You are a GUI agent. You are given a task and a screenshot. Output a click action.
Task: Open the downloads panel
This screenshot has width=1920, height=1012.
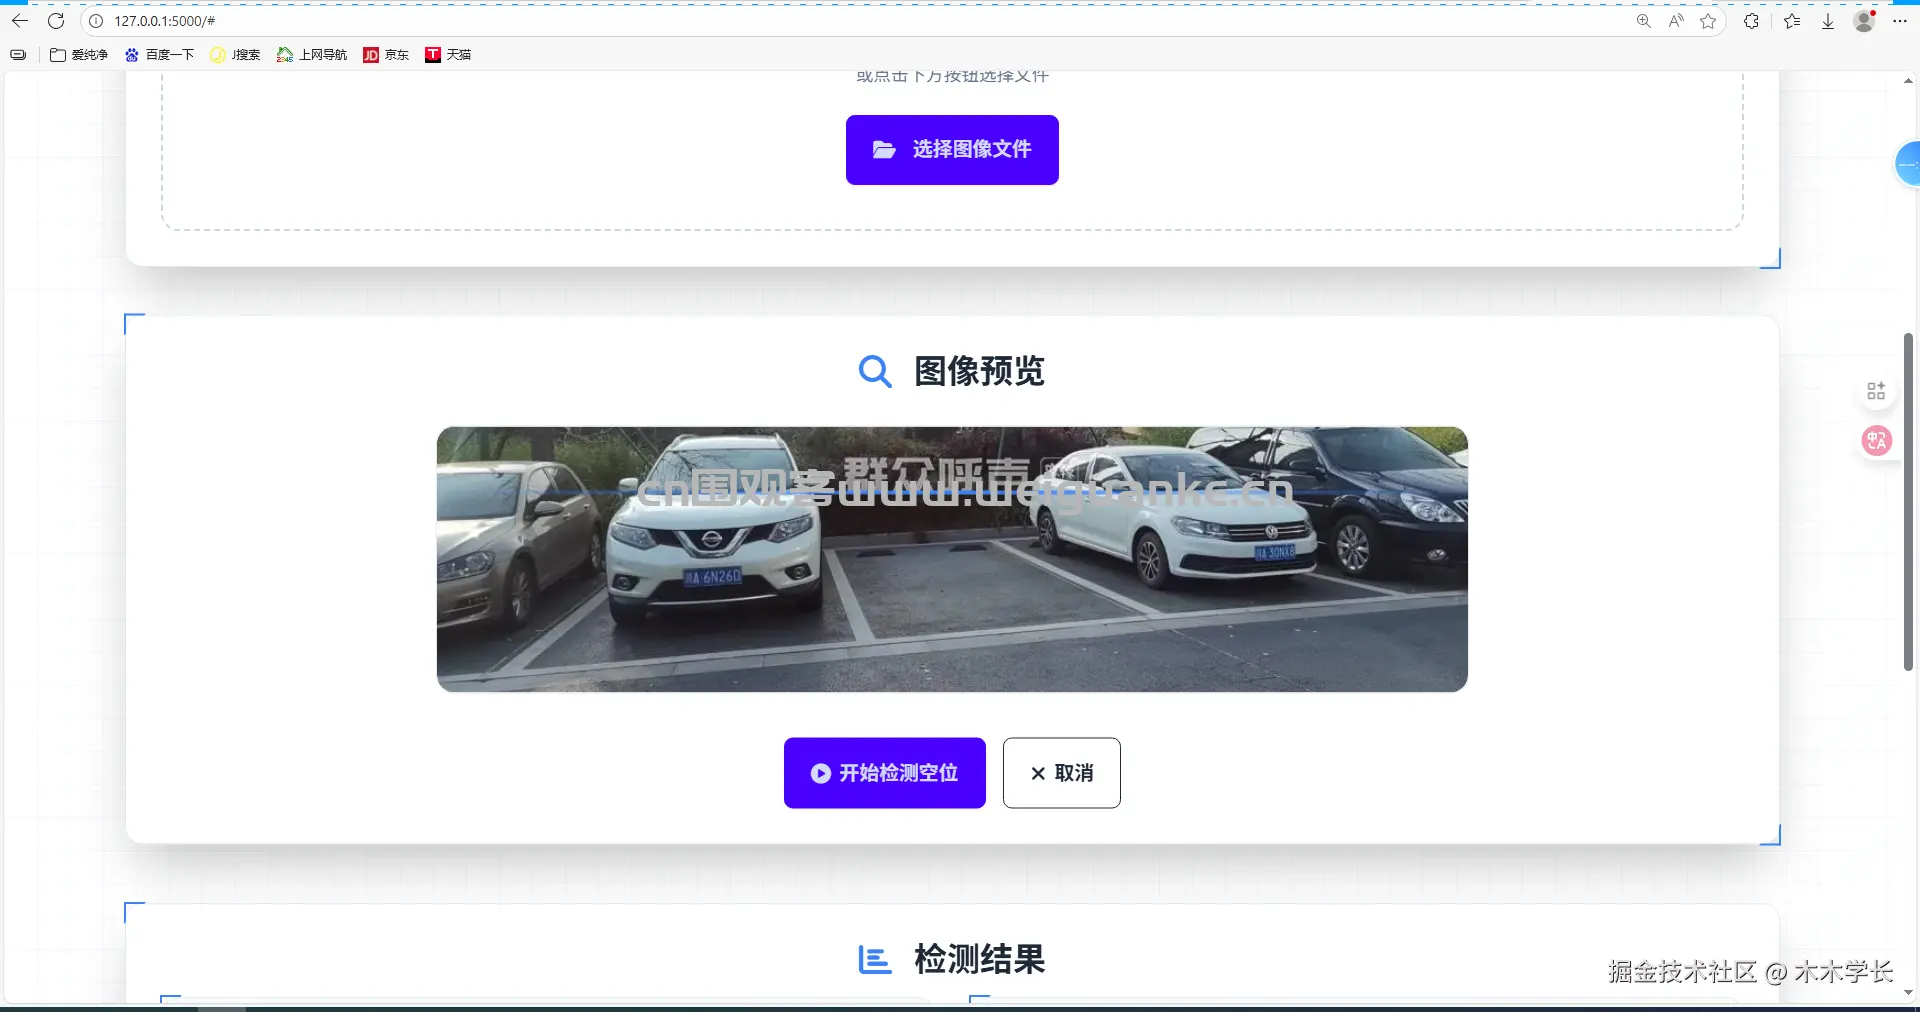1828,21
